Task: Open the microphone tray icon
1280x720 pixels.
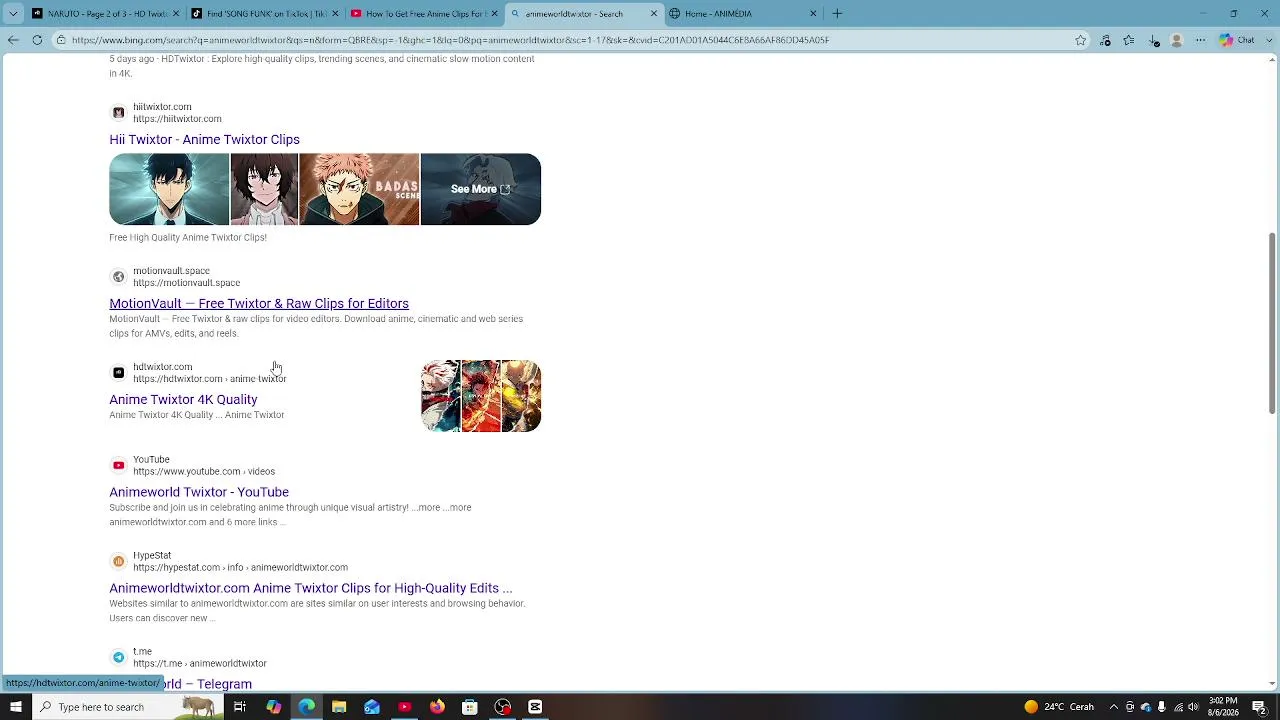Action: click(1161, 707)
